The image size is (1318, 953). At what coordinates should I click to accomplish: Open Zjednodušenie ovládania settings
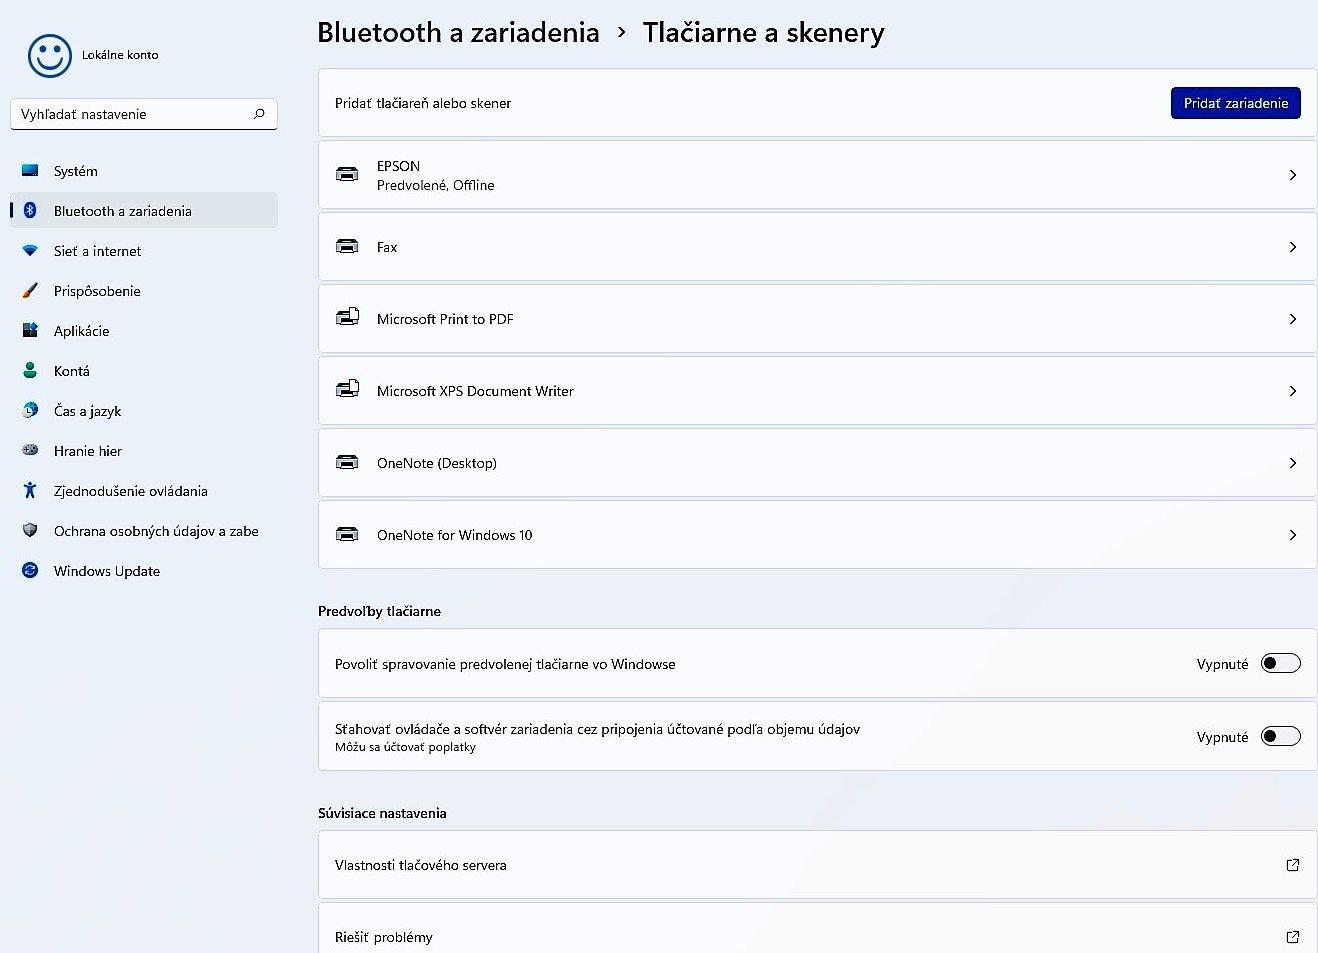pyautogui.click(x=144, y=491)
